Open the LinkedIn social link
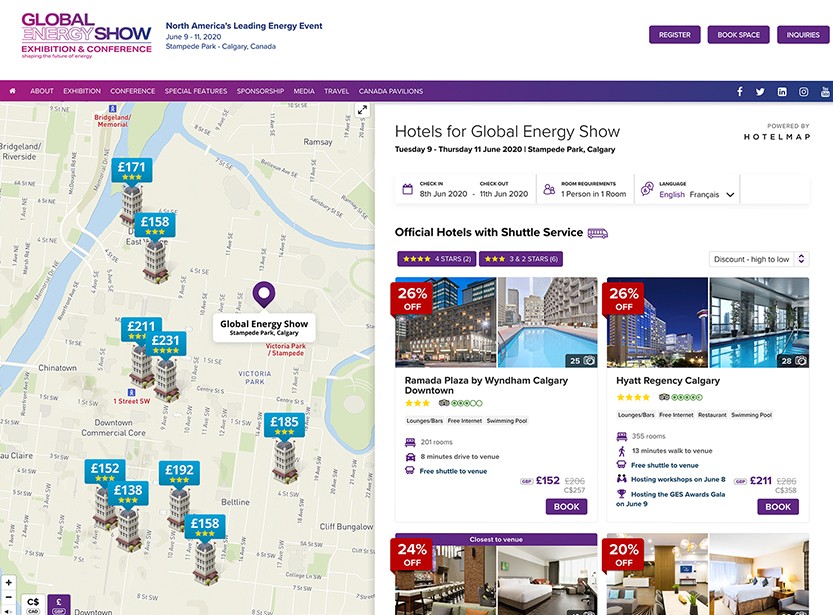The height and width of the screenshot is (615, 833). click(782, 92)
